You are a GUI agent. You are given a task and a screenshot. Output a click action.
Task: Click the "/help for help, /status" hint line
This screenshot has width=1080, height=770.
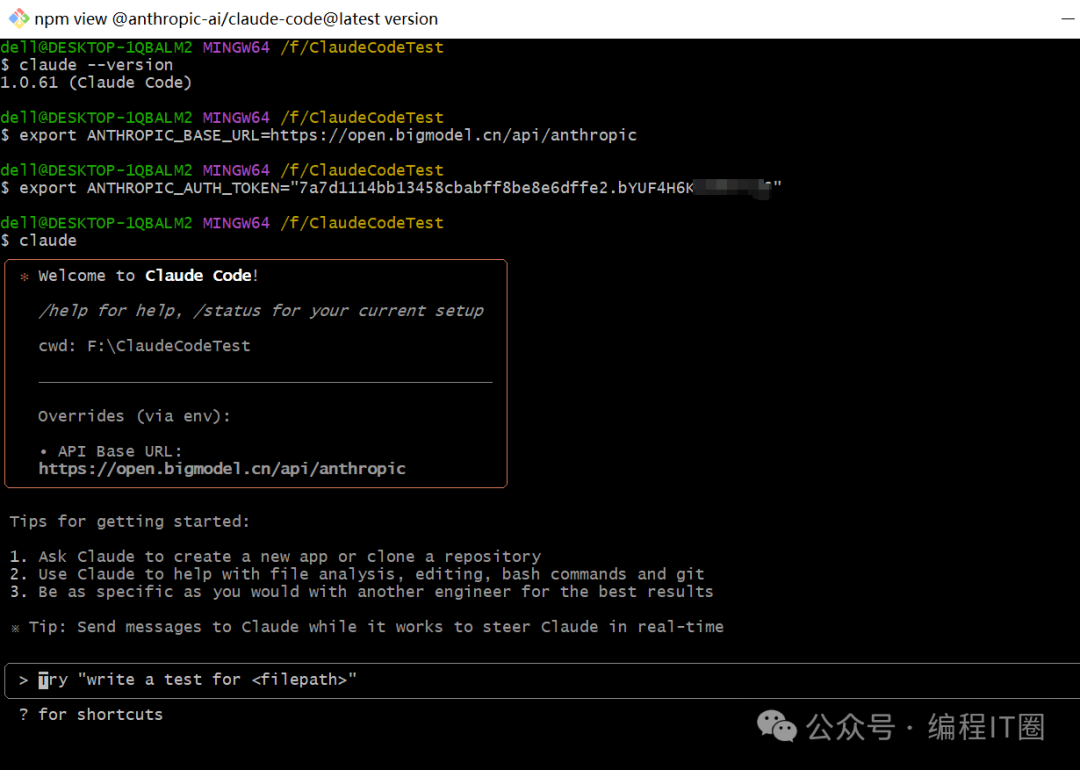click(261, 311)
